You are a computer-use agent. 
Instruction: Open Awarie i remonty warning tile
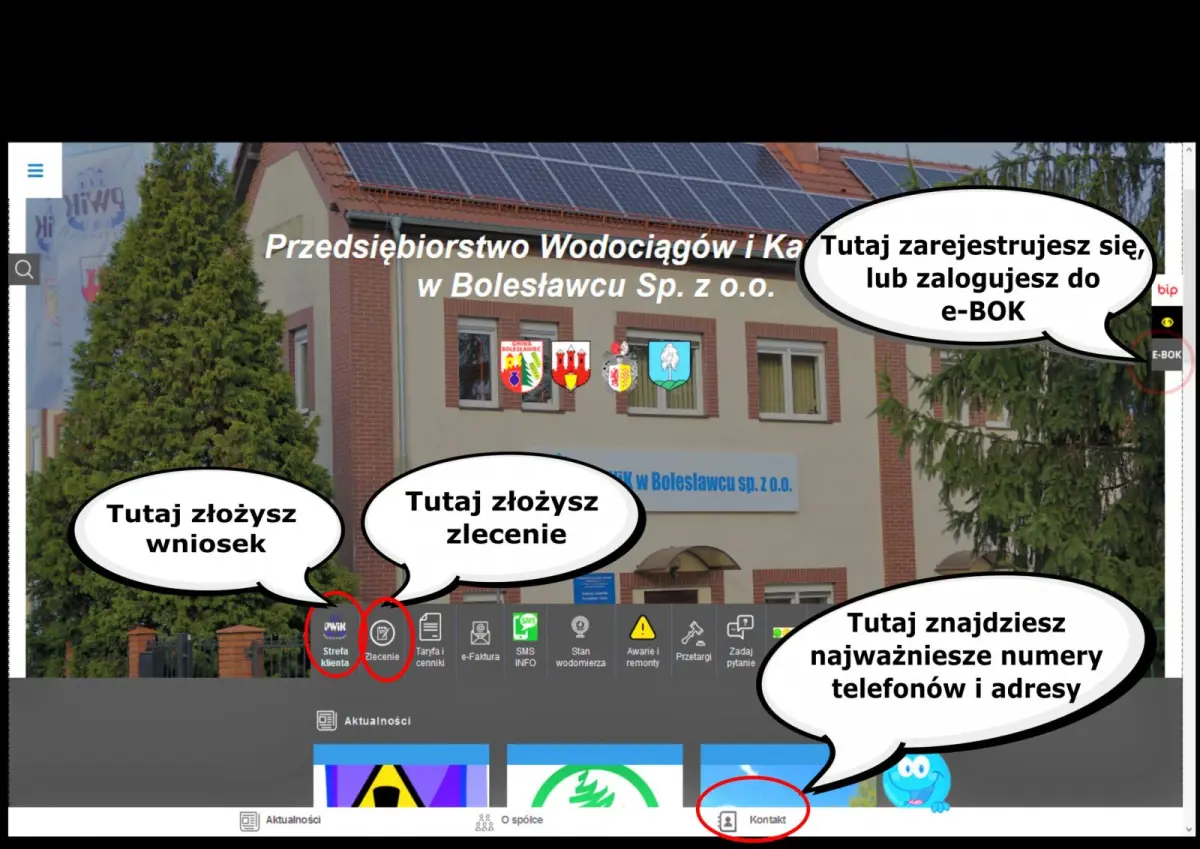coord(642,641)
